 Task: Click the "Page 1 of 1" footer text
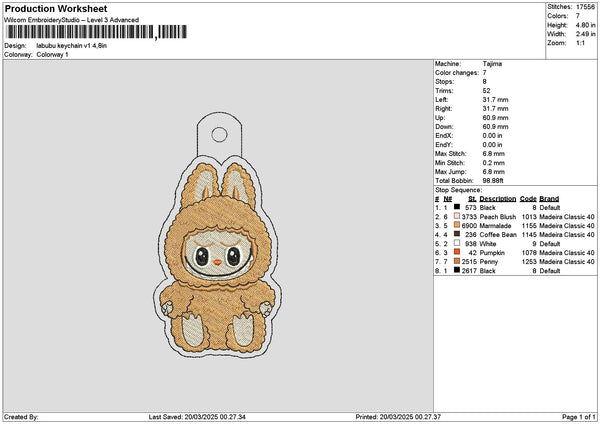tap(579, 417)
